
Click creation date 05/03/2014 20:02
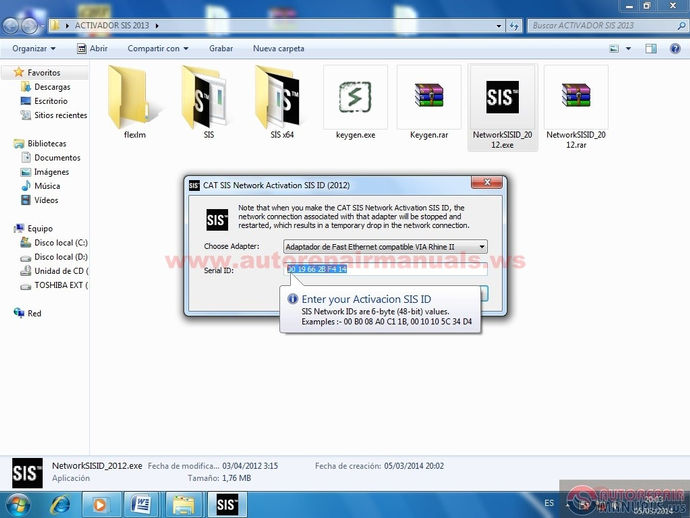(414, 466)
